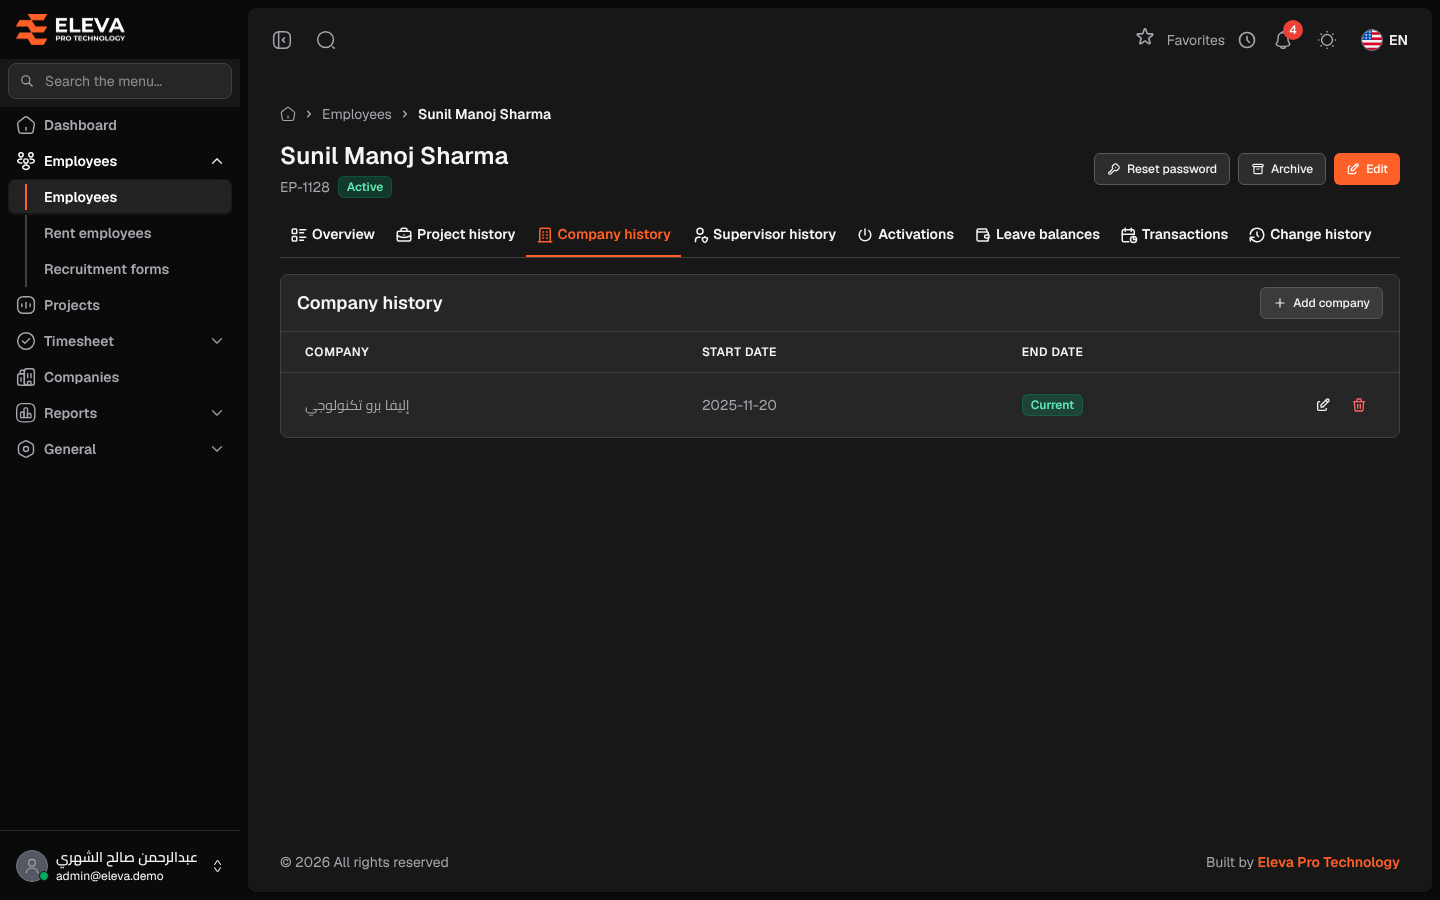Click the start date 2025-11-20 cell
Viewport: 1440px width, 900px height.
click(739, 405)
